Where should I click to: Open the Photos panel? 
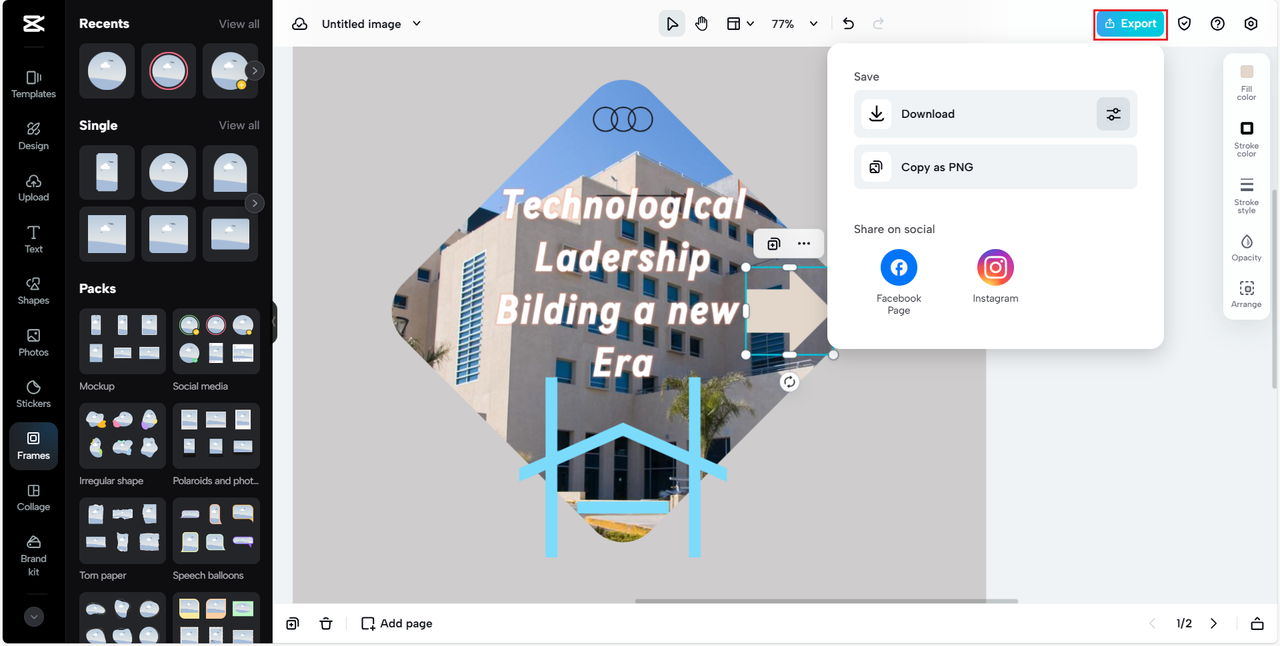click(33, 343)
